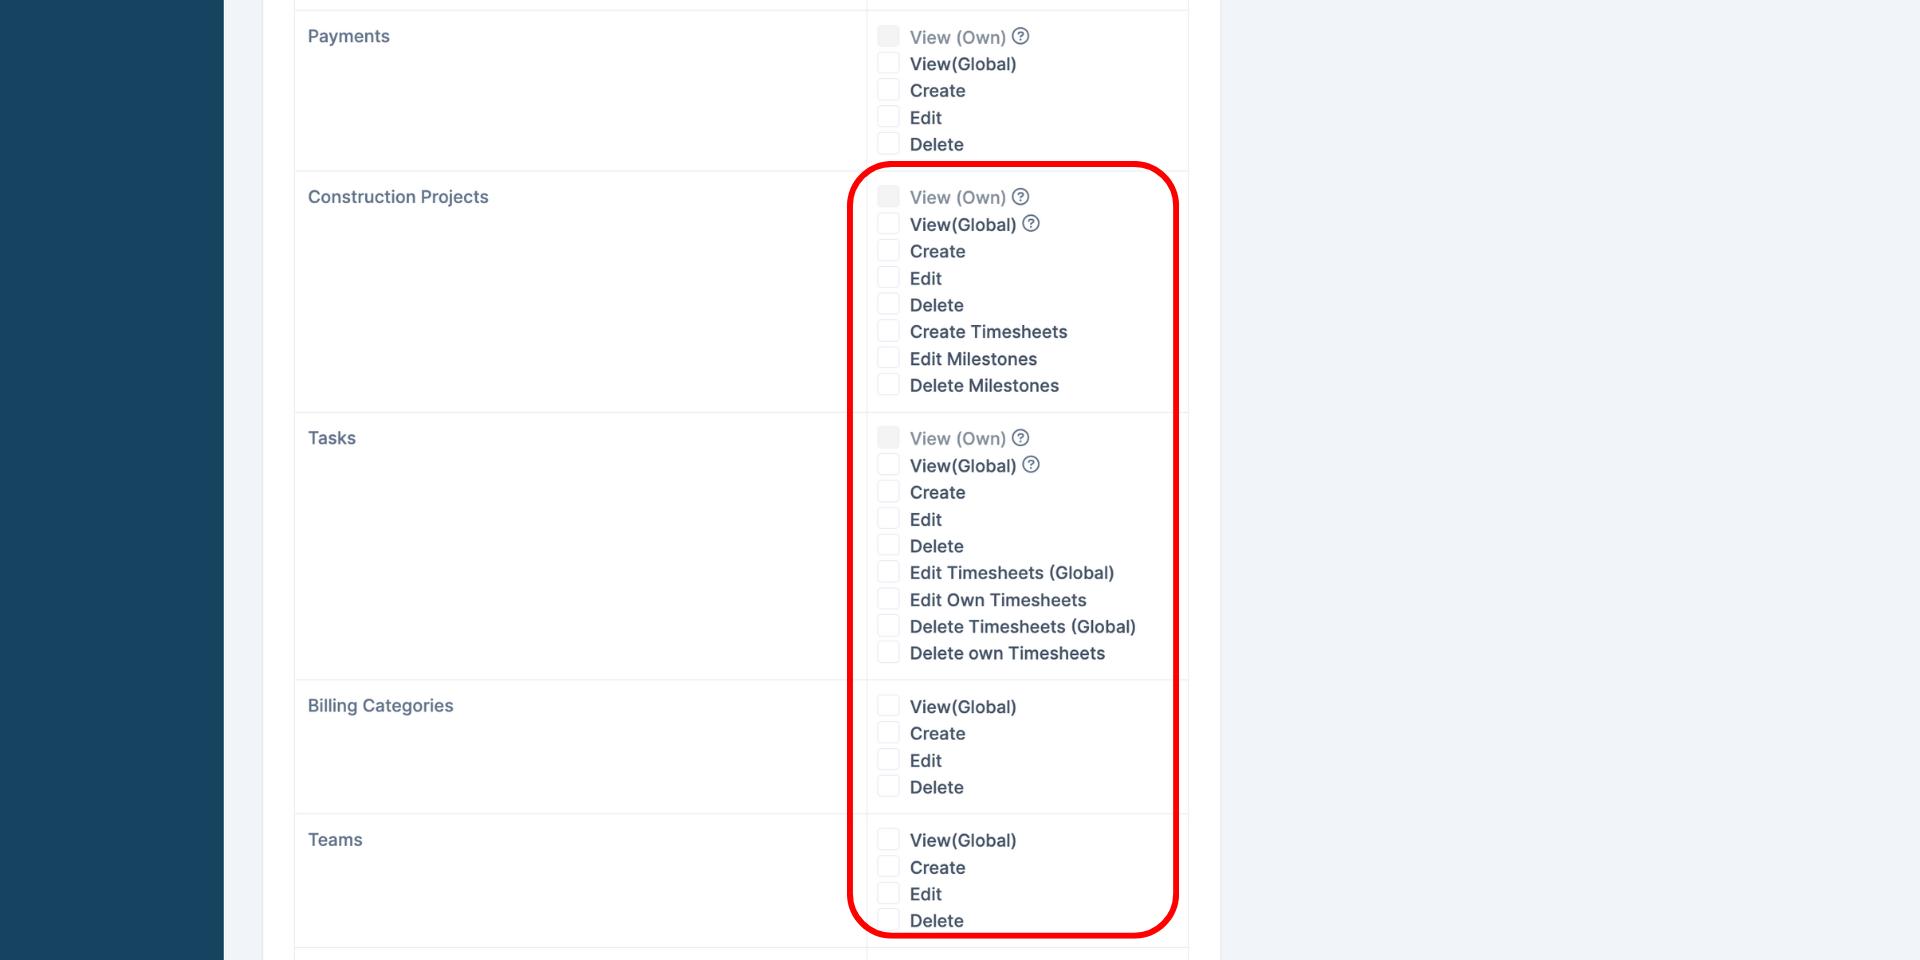
Task: Tick Delete Milestones checkbox
Action: (888, 385)
